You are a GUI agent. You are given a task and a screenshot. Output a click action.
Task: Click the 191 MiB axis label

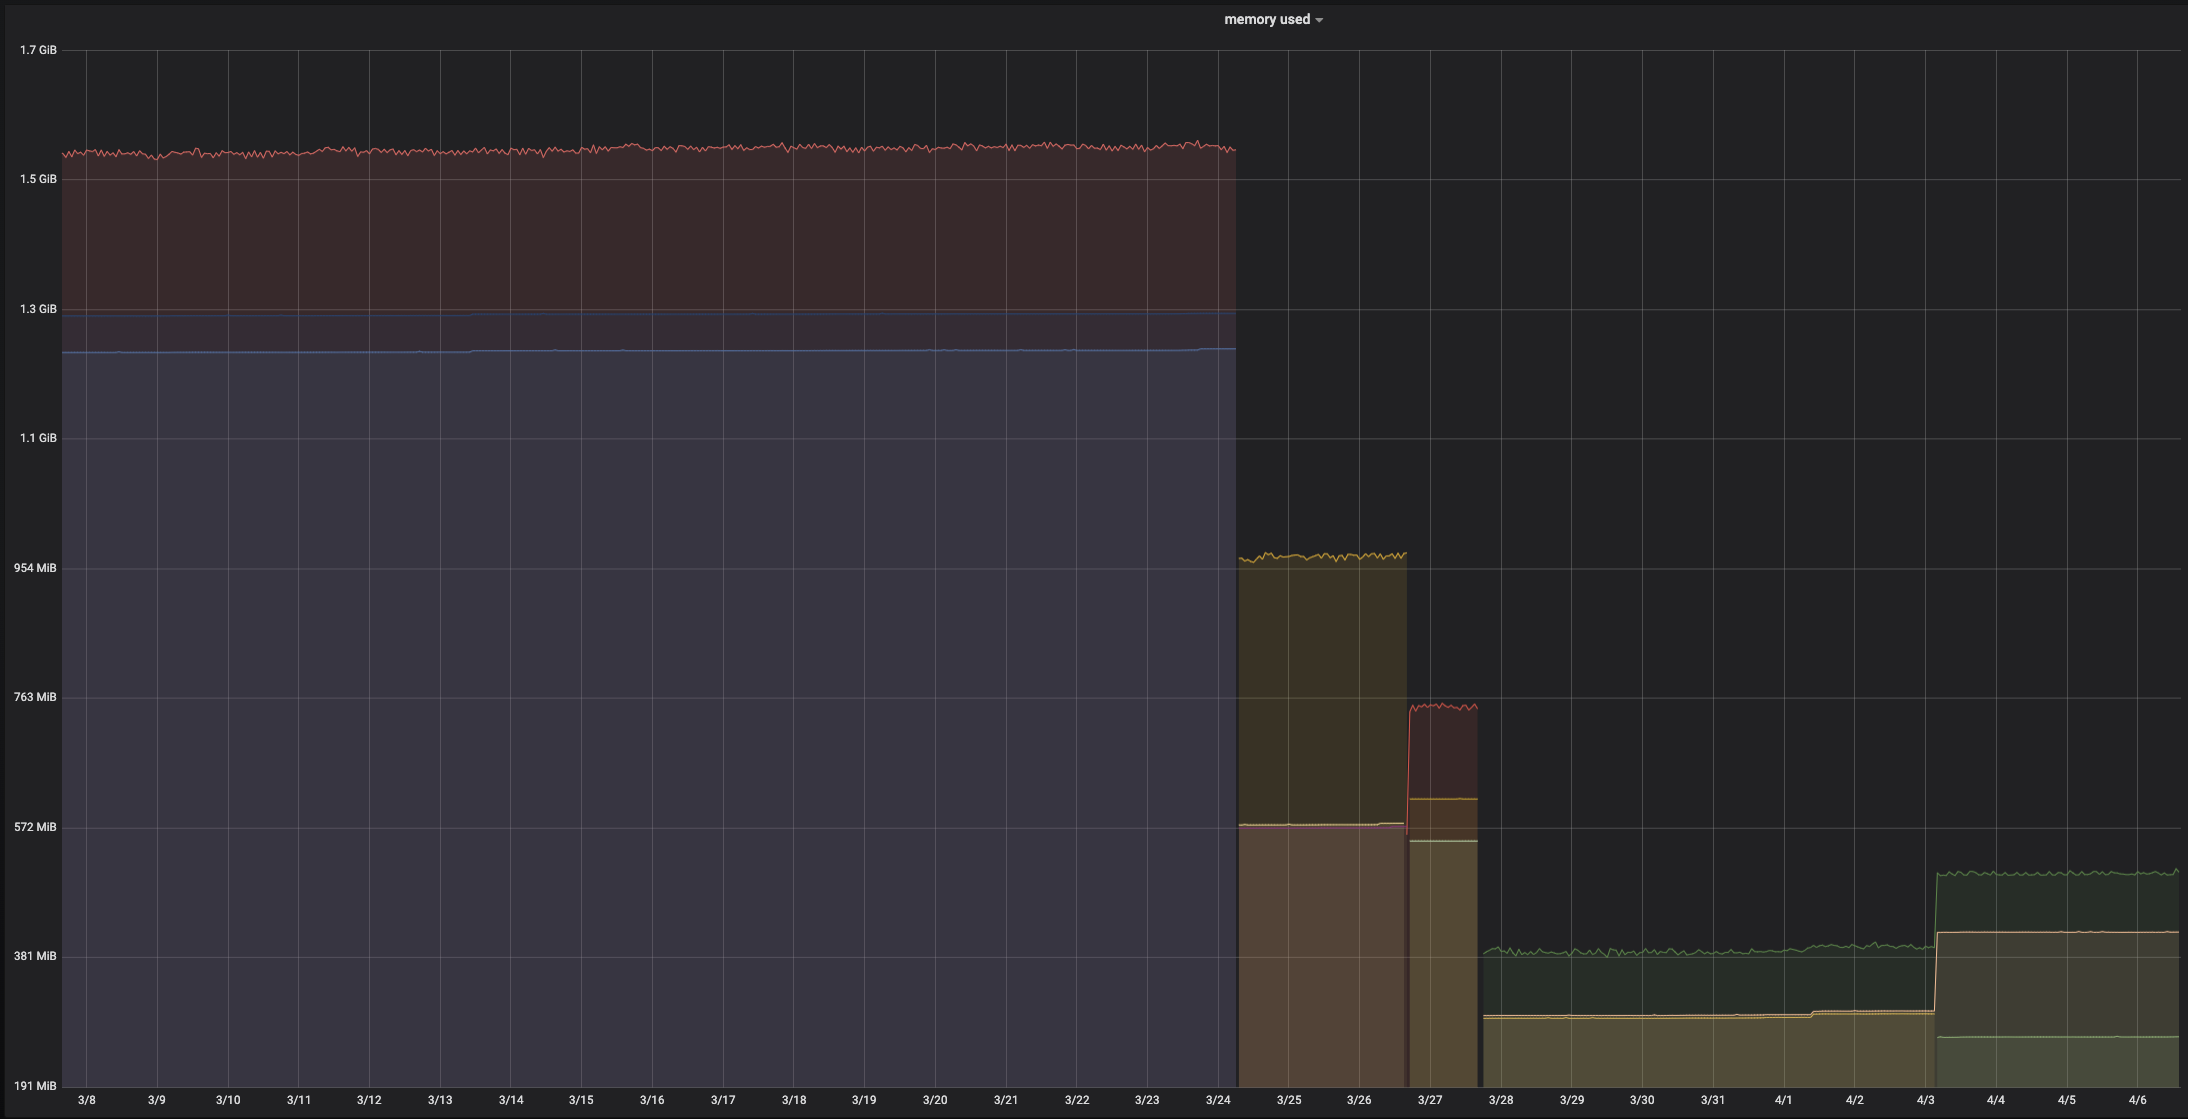[x=36, y=1084]
